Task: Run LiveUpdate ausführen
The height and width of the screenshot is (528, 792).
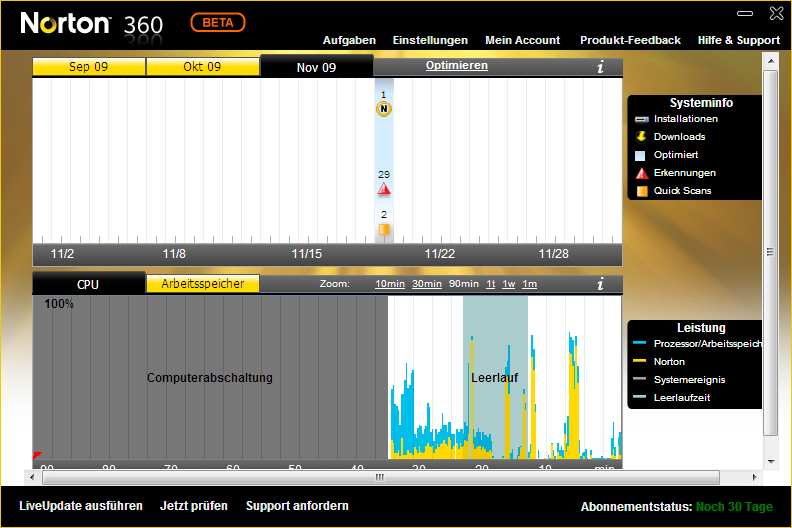Action: click(x=81, y=506)
